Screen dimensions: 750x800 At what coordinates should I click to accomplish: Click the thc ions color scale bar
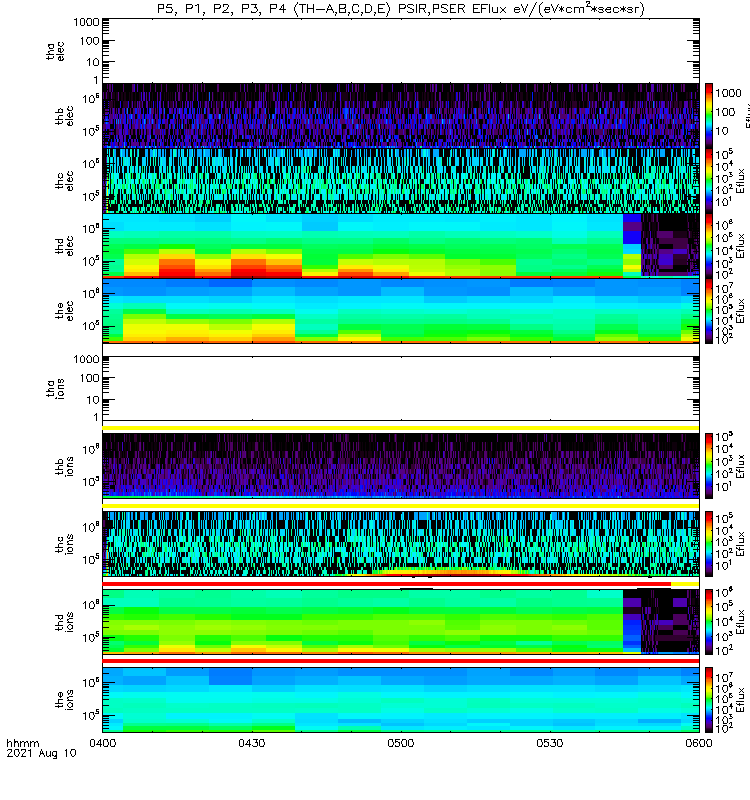(709, 544)
